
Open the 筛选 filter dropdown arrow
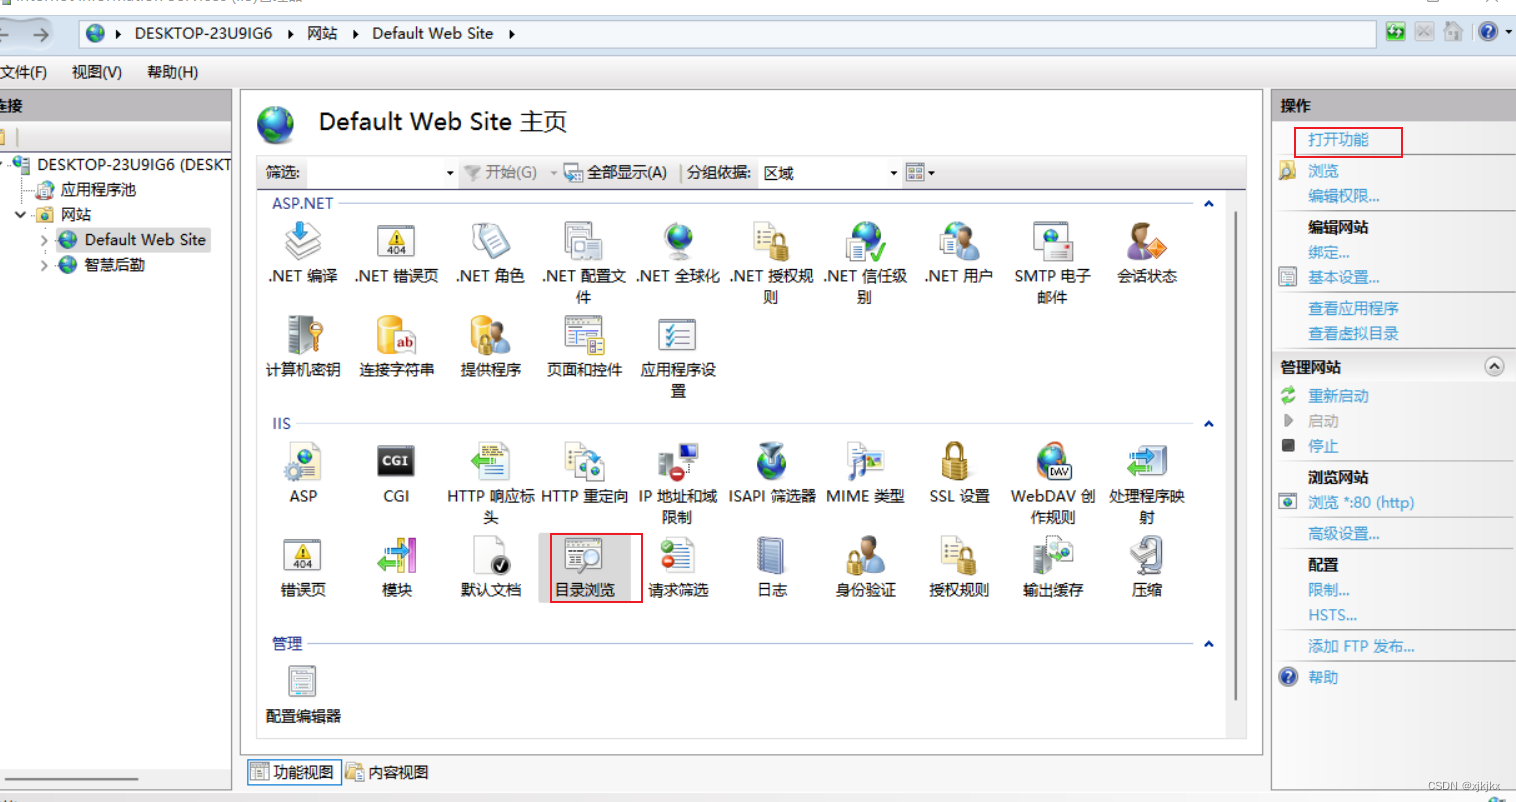pyautogui.click(x=449, y=173)
